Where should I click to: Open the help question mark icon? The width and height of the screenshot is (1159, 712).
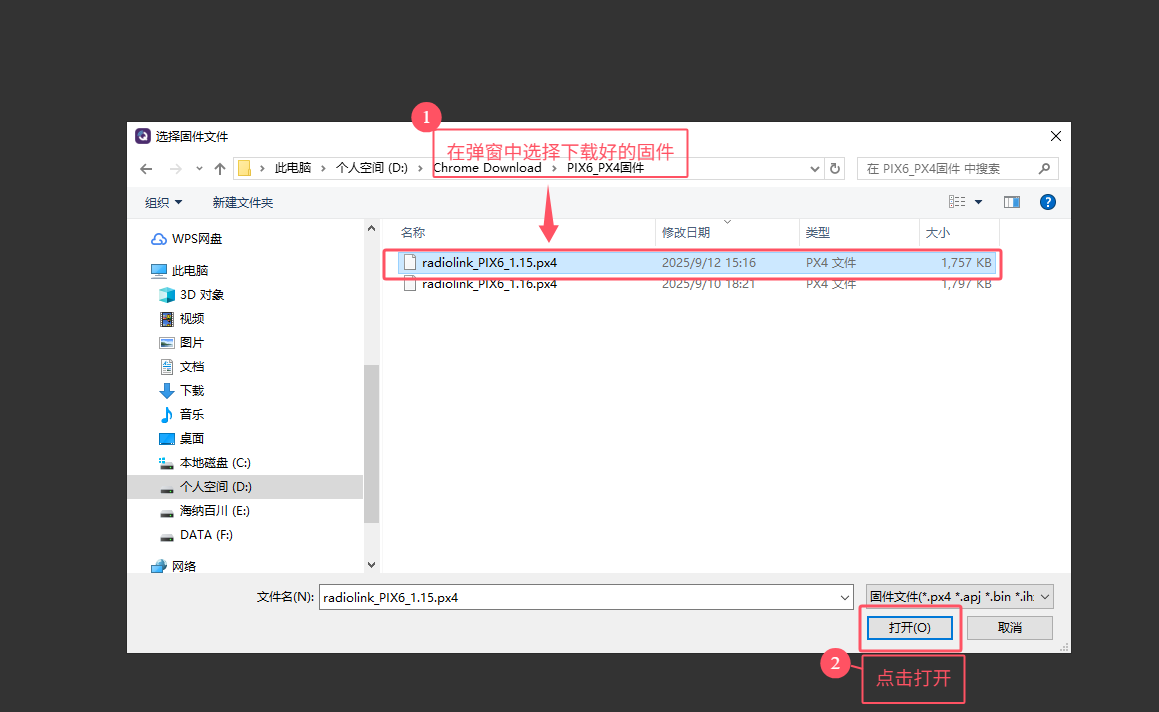[1047, 202]
